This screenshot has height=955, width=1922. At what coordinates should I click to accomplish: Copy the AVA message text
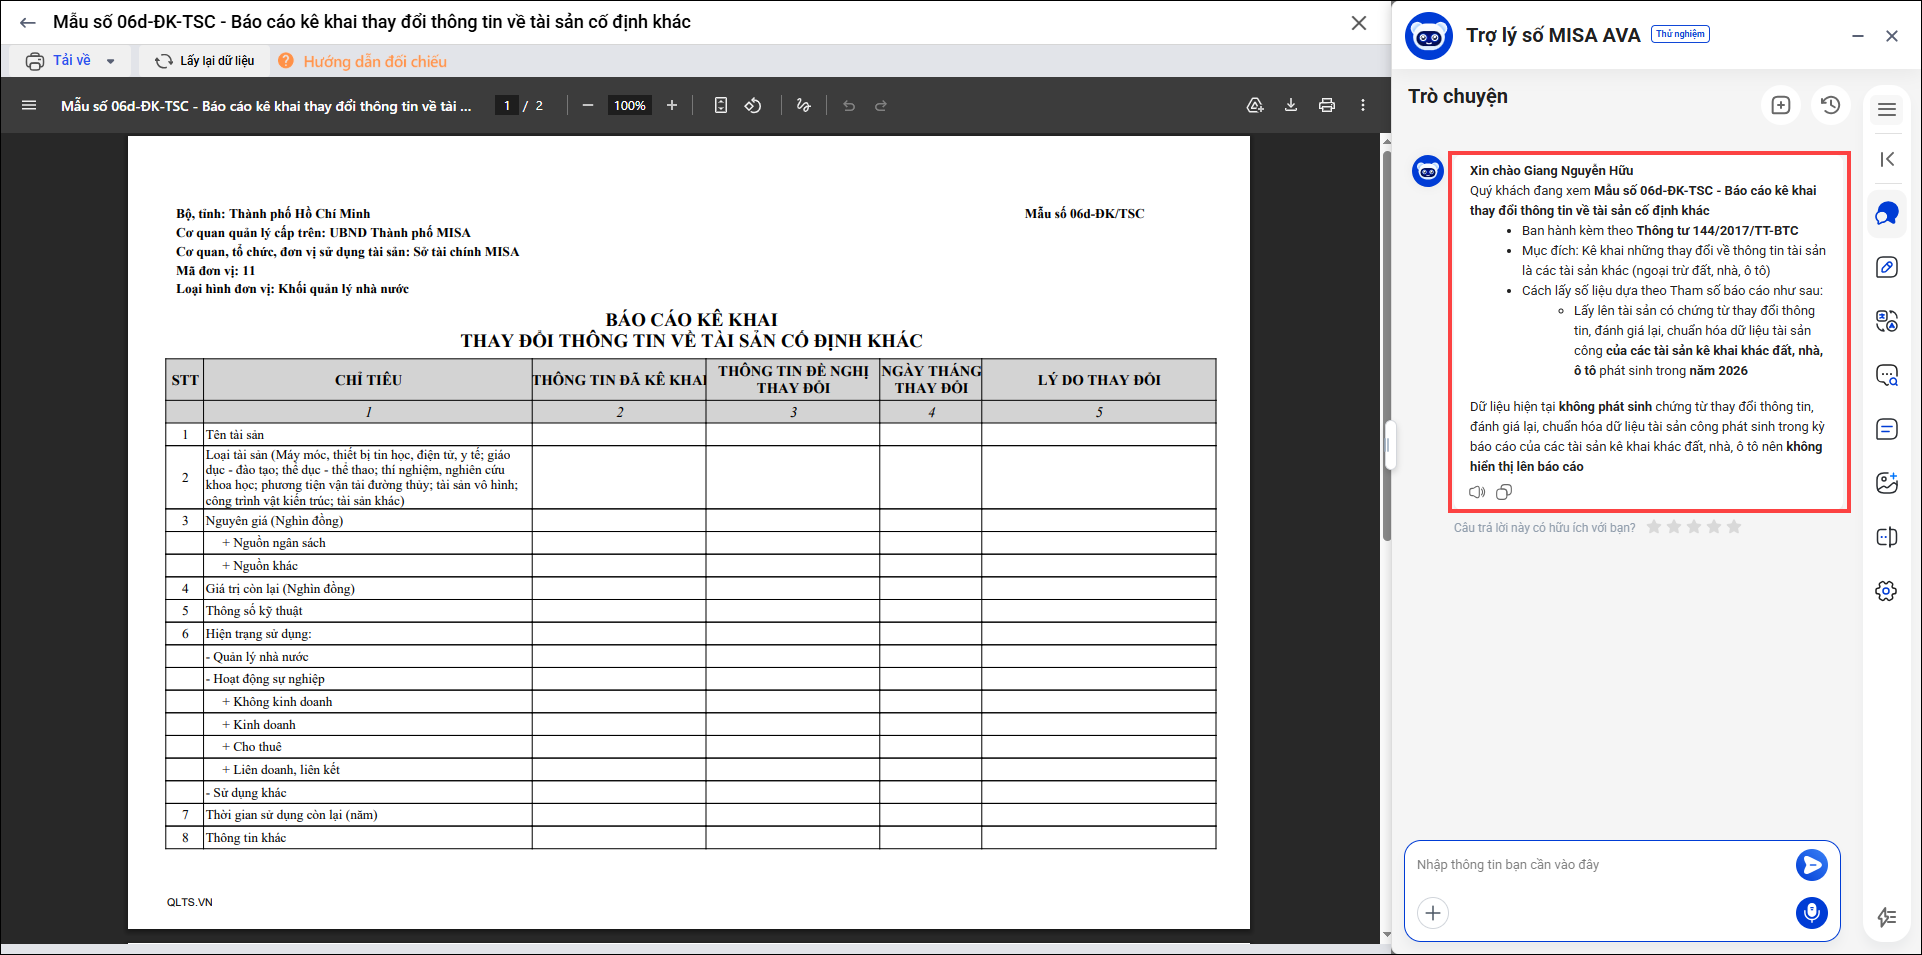(1504, 492)
